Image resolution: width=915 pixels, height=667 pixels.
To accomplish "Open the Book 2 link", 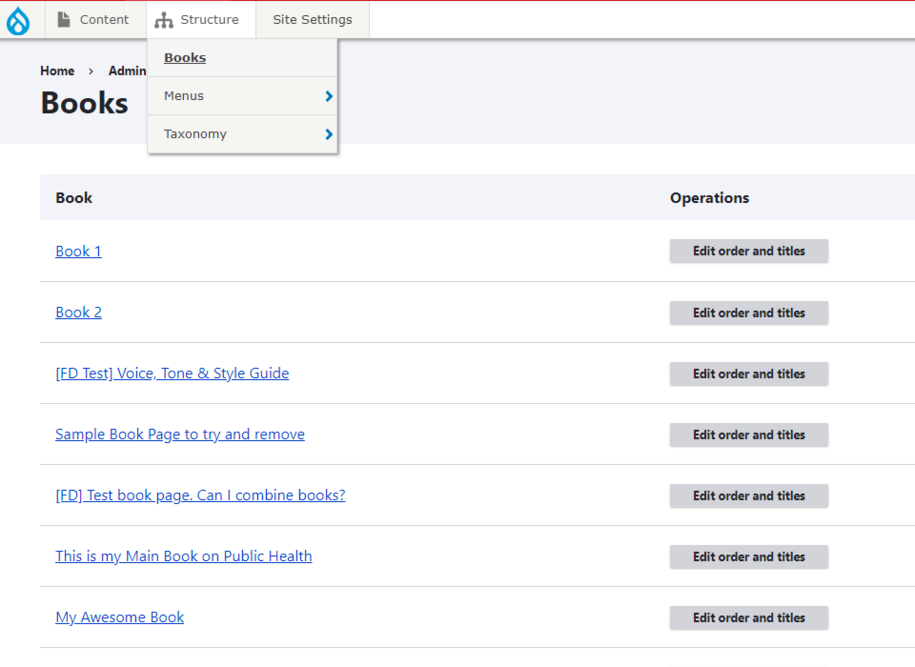I will 78,312.
